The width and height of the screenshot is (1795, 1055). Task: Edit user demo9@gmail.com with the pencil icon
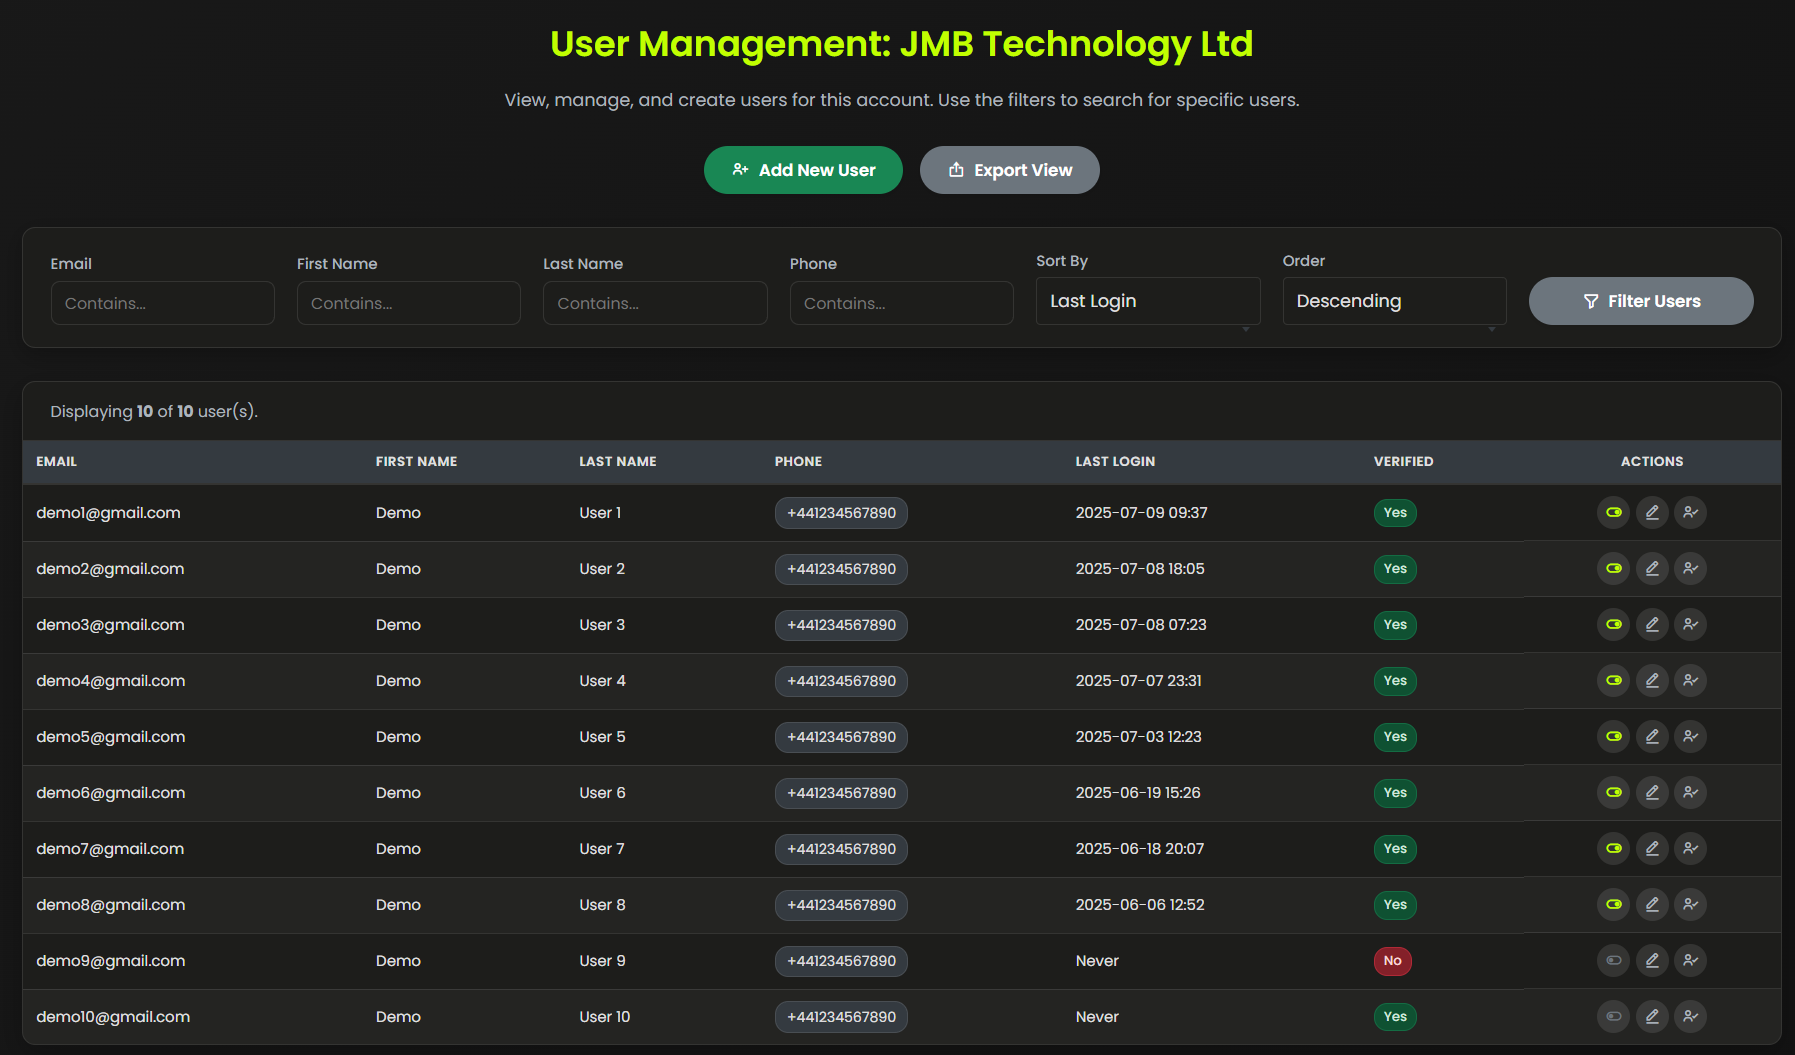point(1652,961)
